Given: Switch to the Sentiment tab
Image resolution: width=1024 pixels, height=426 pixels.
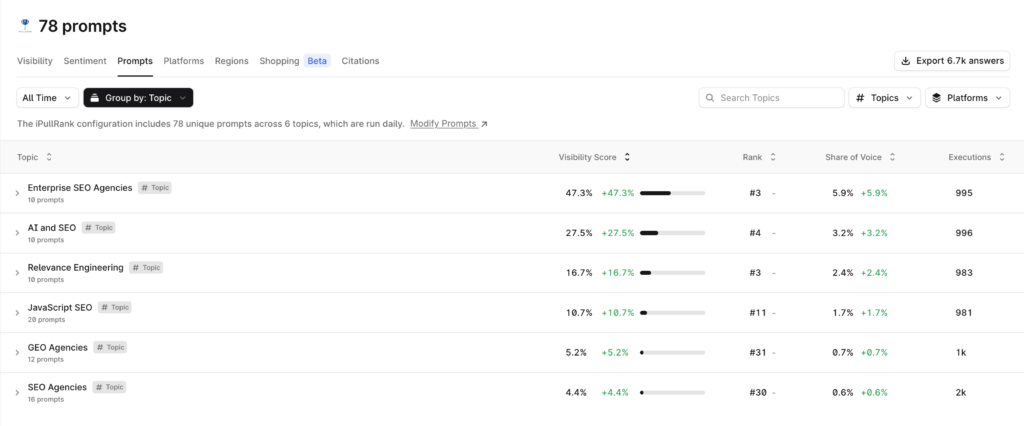Looking at the screenshot, I should pyautogui.click(x=85, y=61).
